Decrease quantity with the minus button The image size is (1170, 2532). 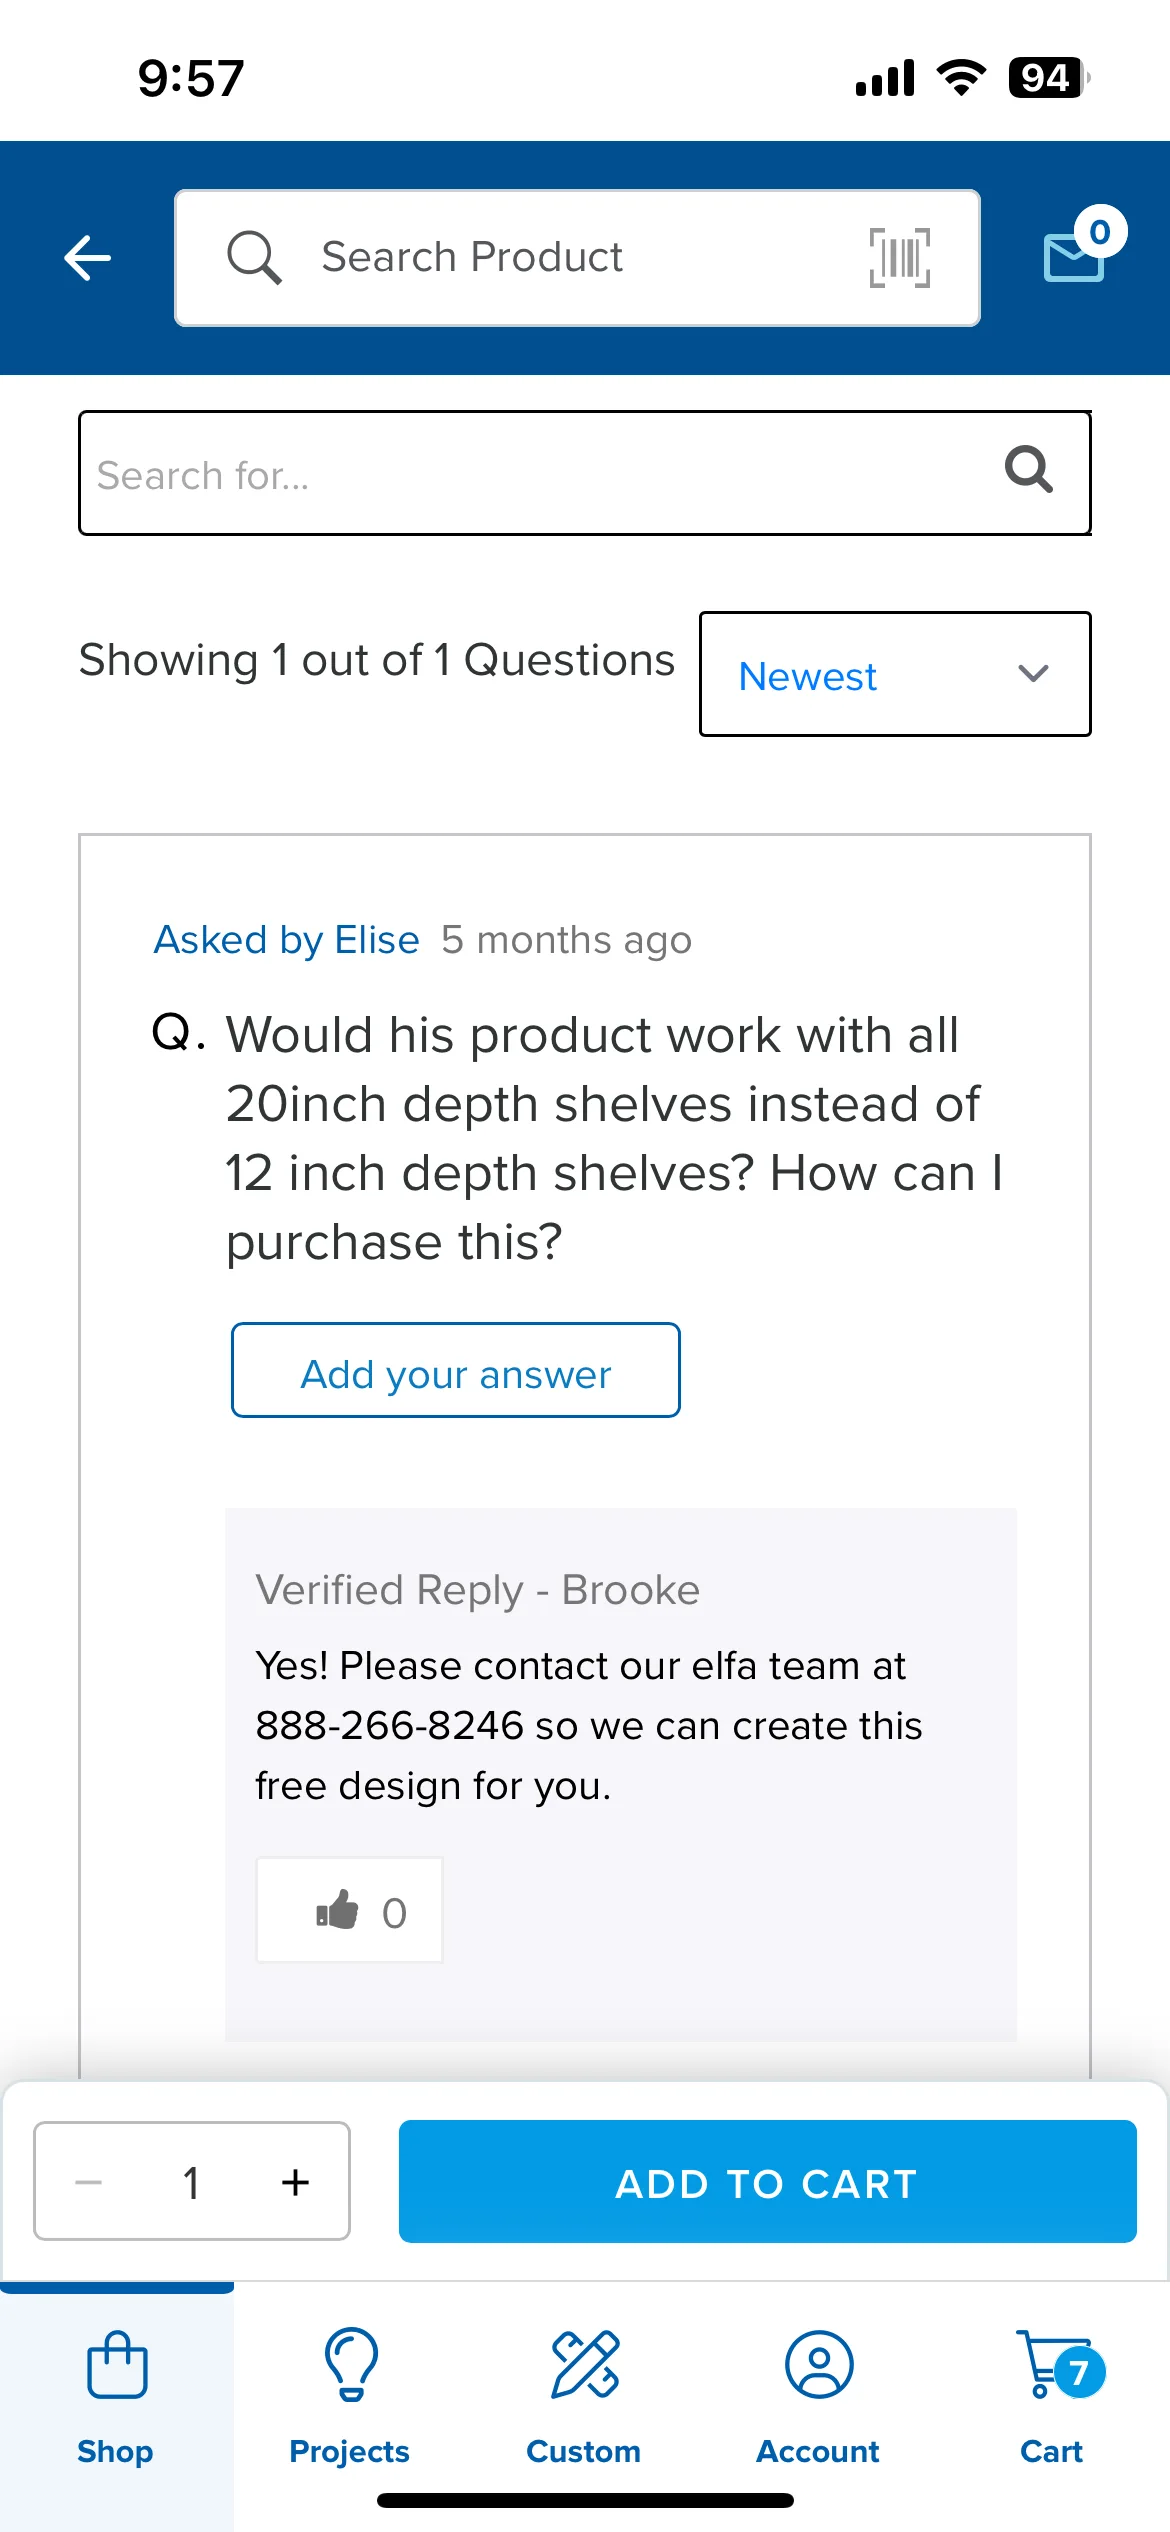[x=88, y=2182]
